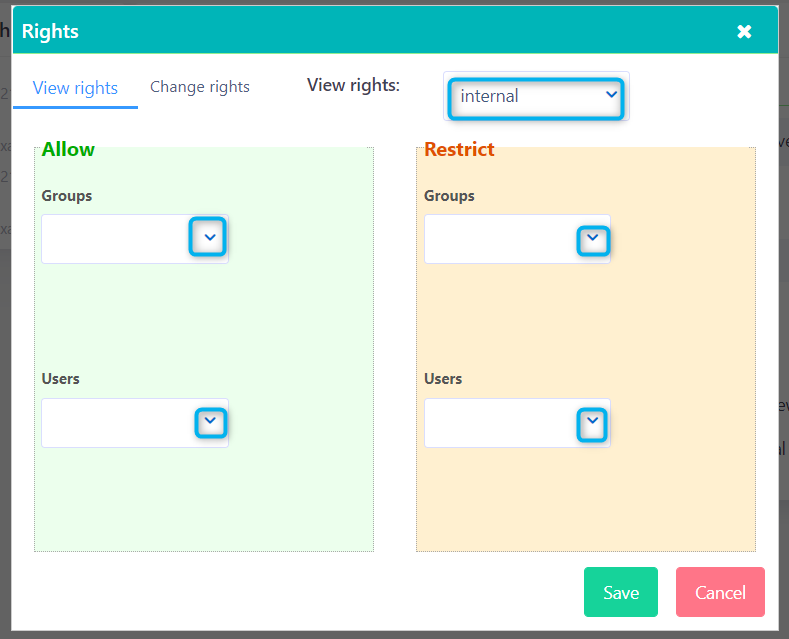The height and width of the screenshot is (639, 789).
Task: Click the green Allow heading
Action: (x=68, y=150)
